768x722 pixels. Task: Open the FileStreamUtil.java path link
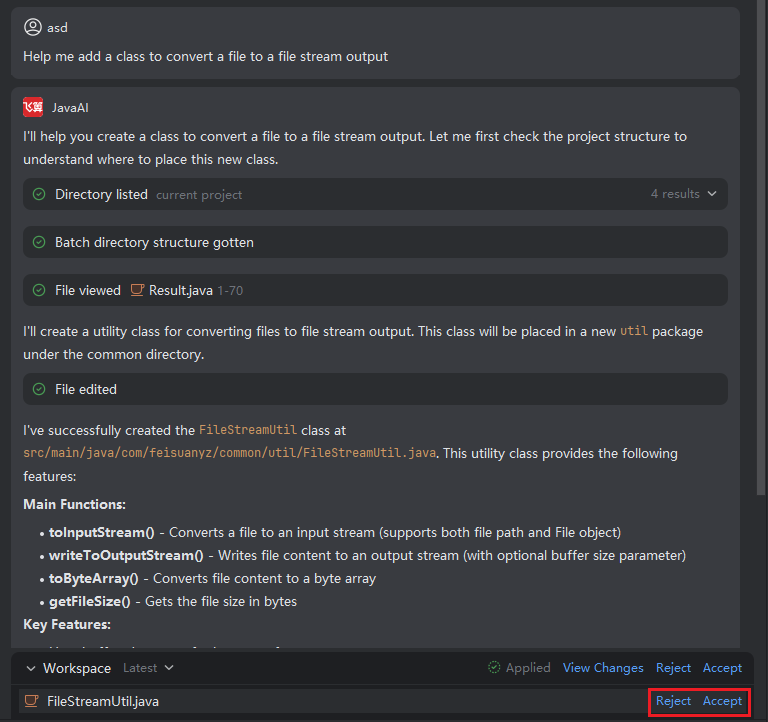230,453
